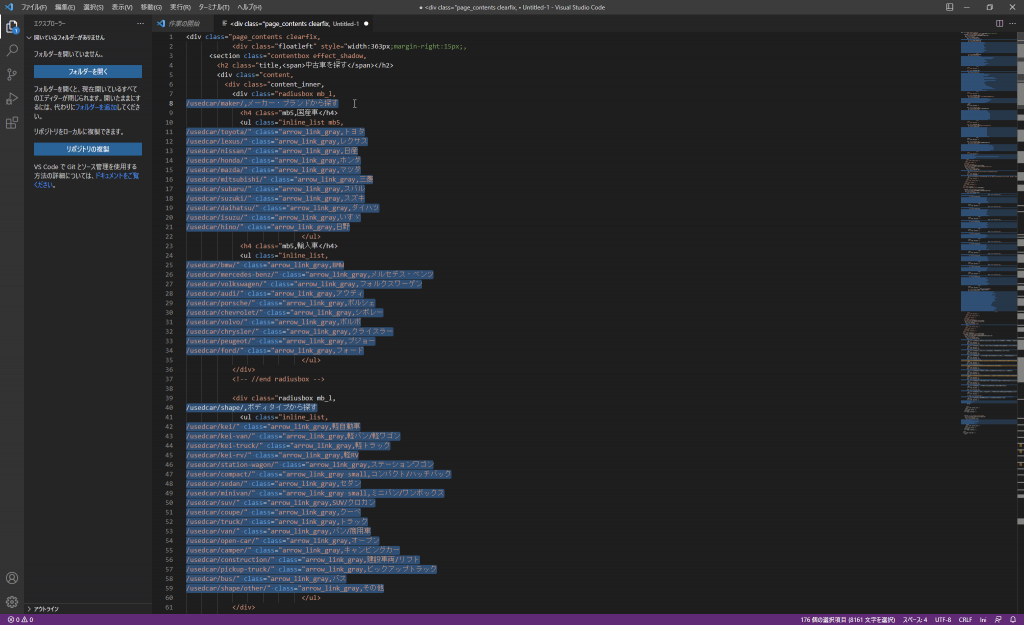The image size is (1024, 625).
Task: Click the editor minimap
Action: (x=989, y=232)
